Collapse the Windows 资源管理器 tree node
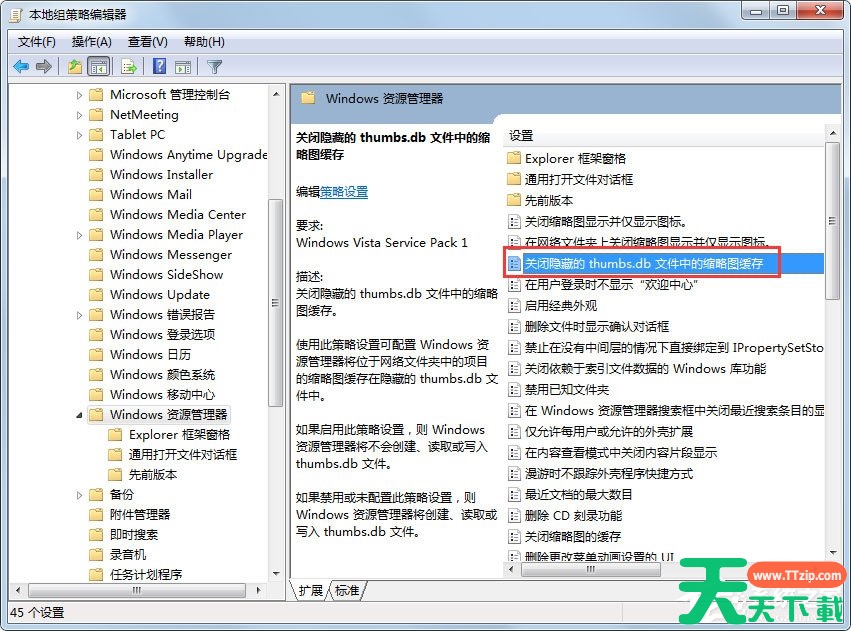The width and height of the screenshot is (851, 631). (79, 415)
